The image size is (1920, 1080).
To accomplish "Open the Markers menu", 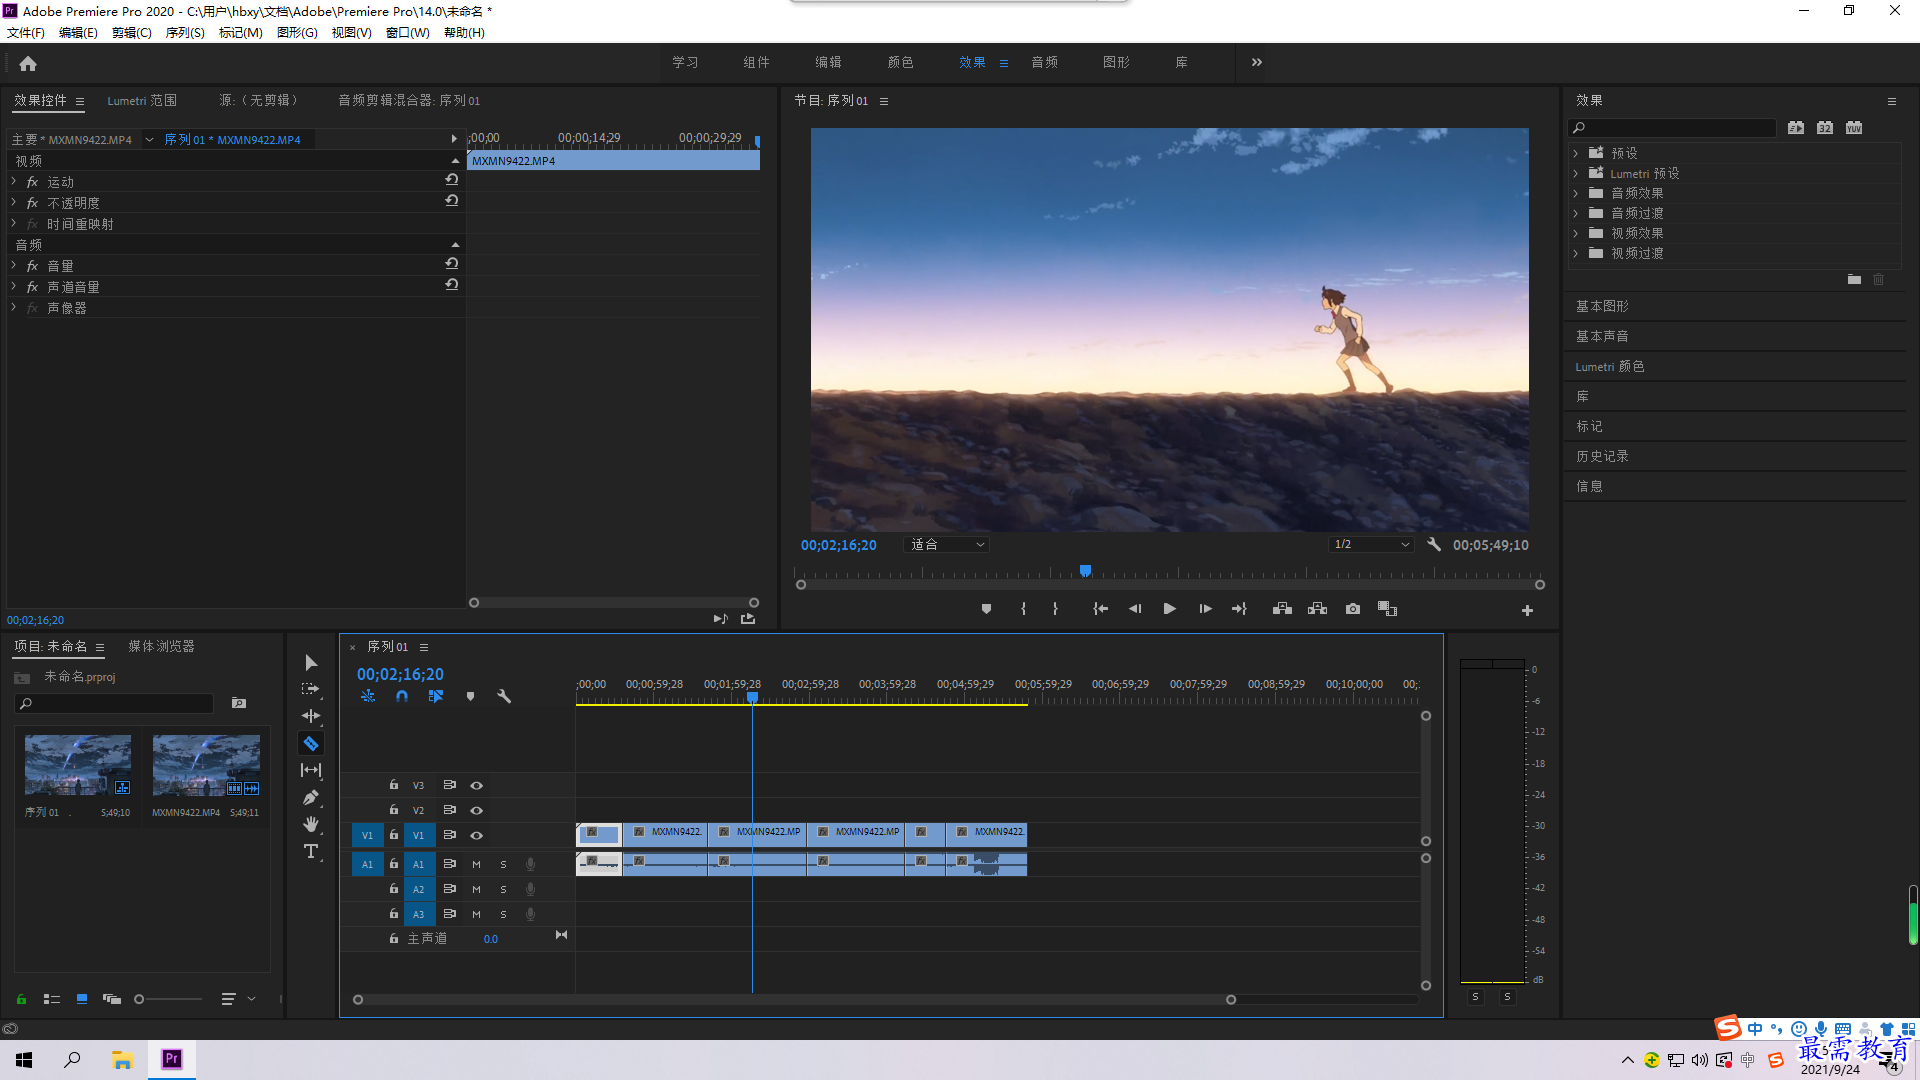I will pyautogui.click(x=241, y=33).
